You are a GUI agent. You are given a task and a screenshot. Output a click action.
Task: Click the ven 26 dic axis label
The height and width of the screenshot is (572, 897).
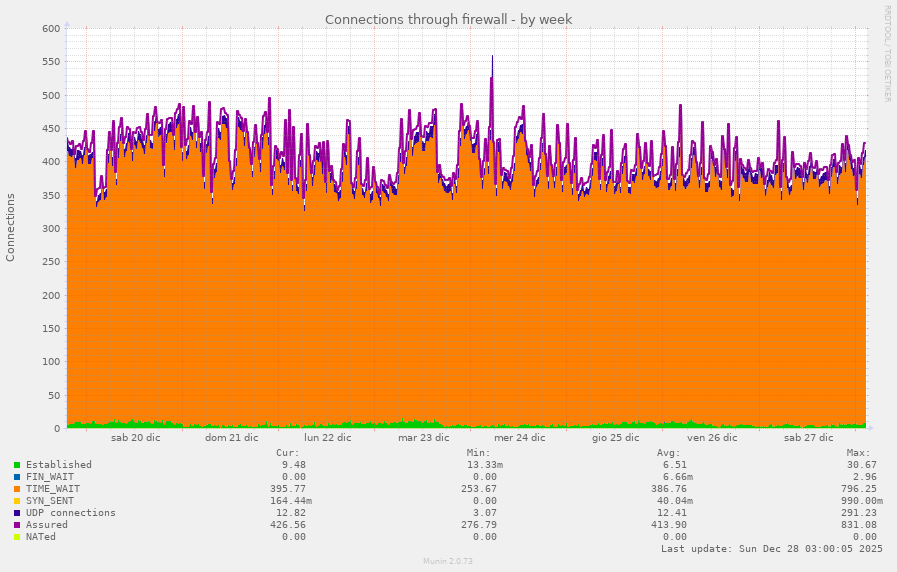[x=712, y=438]
